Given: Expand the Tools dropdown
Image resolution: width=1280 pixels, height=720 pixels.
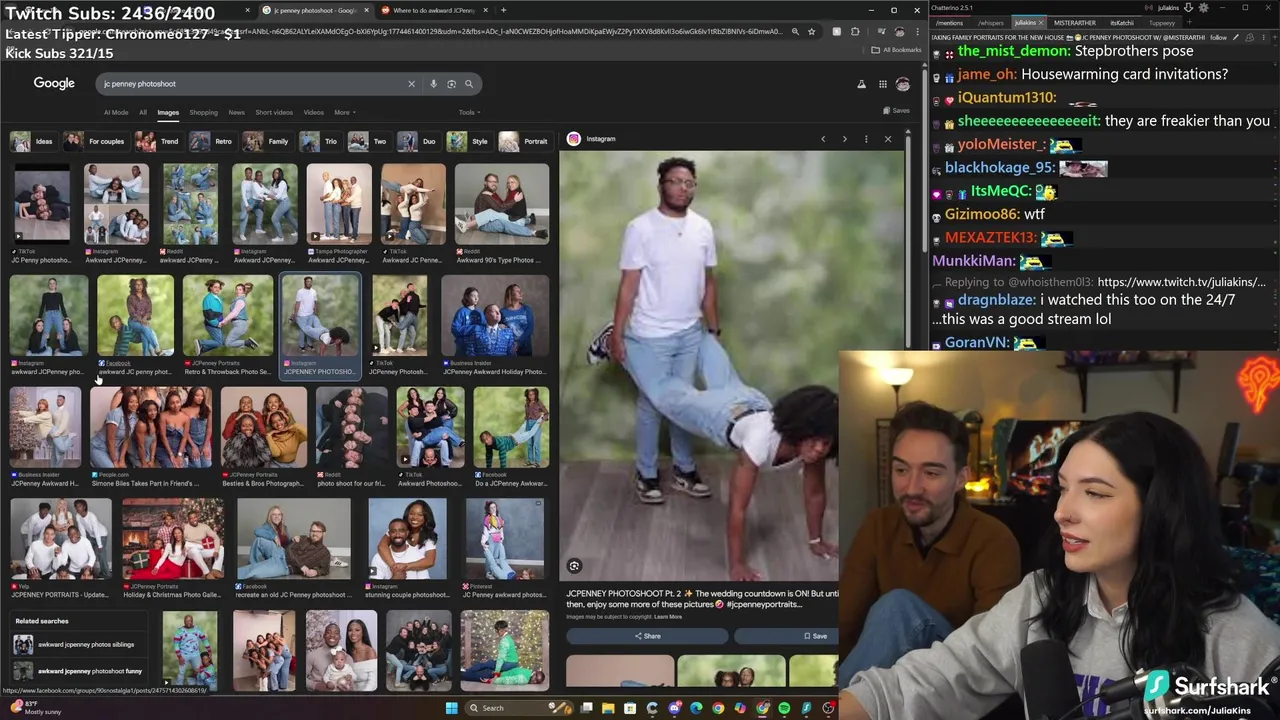Looking at the screenshot, I should 469,112.
